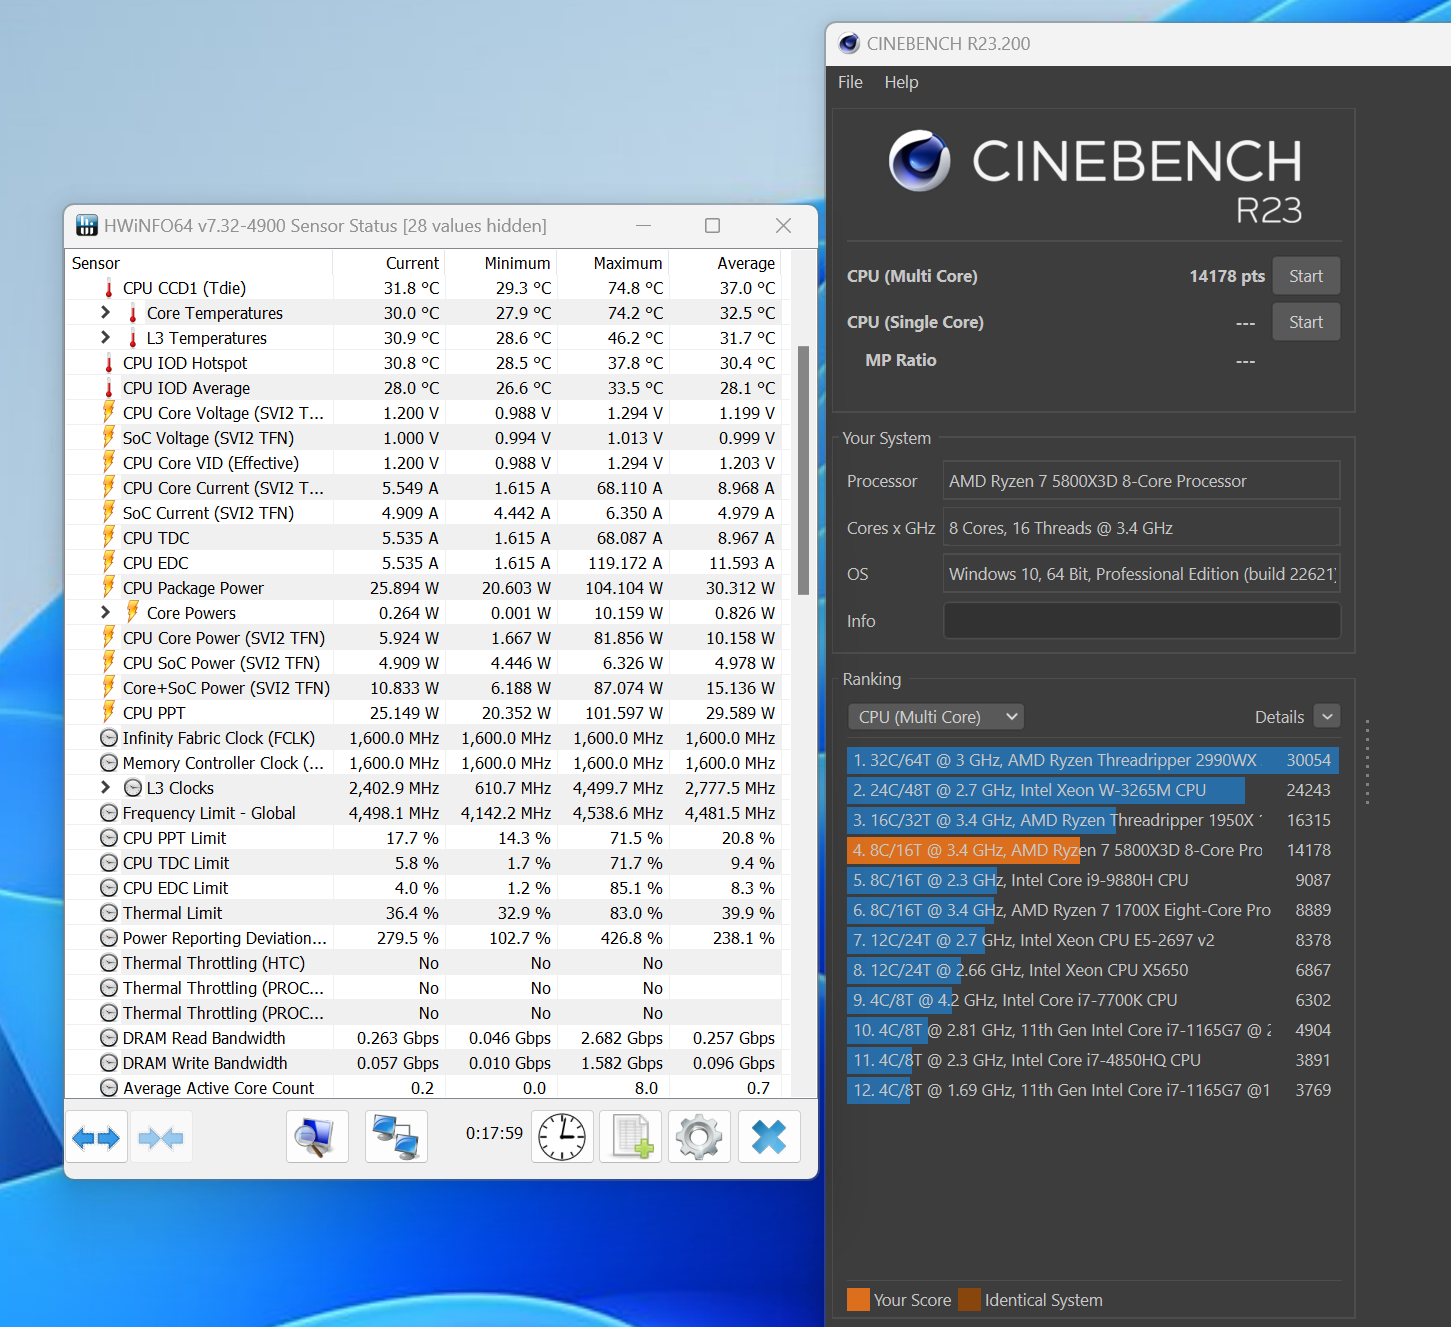Click the Cinebench title bar logo icon
Image resolution: width=1451 pixels, height=1327 pixels.
849,43
